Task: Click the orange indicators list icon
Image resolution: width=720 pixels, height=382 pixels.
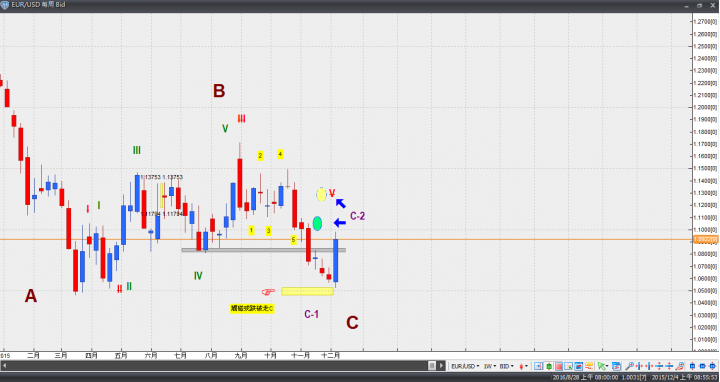Action: (589, 366)
